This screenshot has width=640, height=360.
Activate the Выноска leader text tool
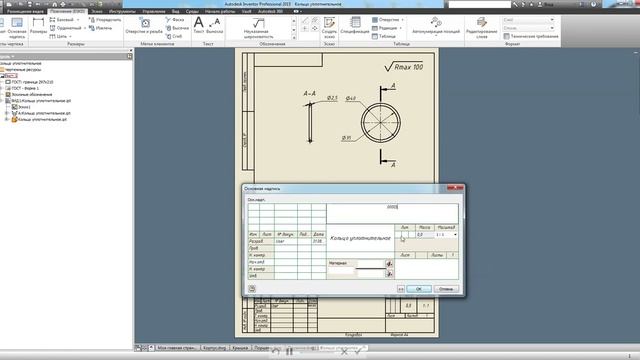pyautogui.click(x=215, y=25)
